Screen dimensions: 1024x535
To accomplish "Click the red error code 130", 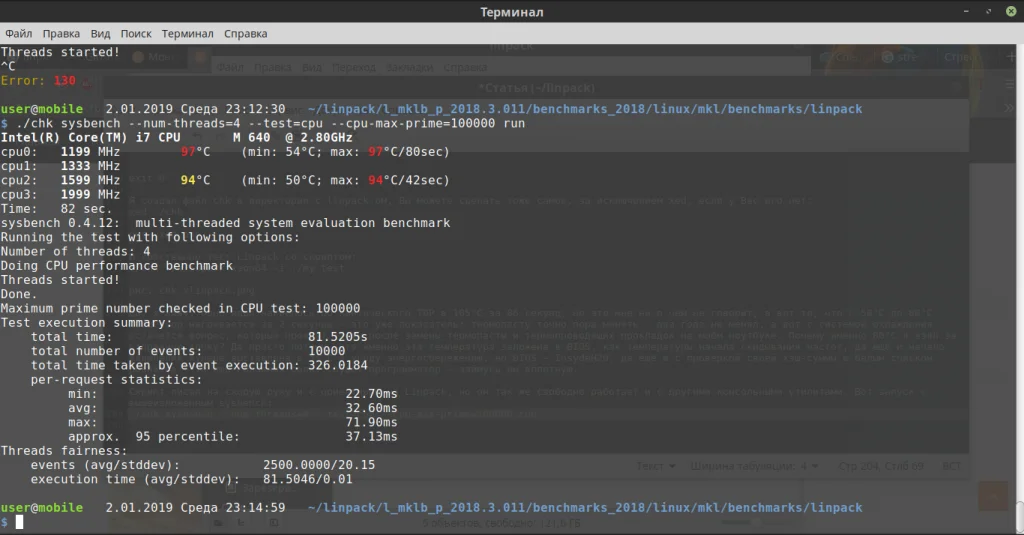I will point(65,80).
